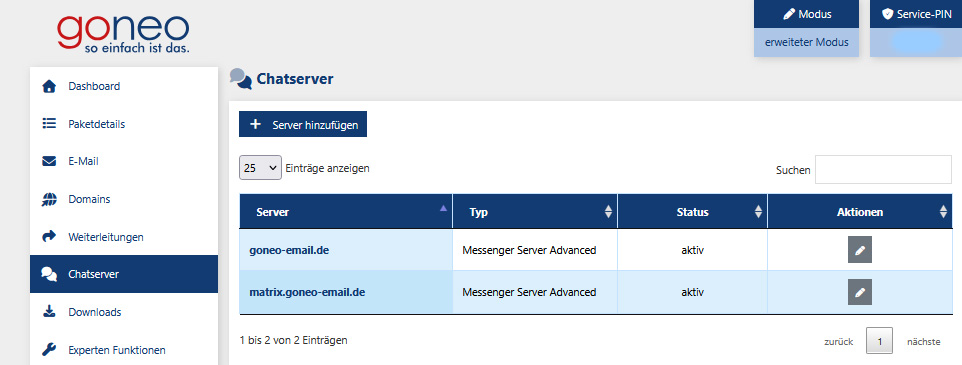Sort table by Status column
This screenshot has height=365, width=962.
(693, 212)
